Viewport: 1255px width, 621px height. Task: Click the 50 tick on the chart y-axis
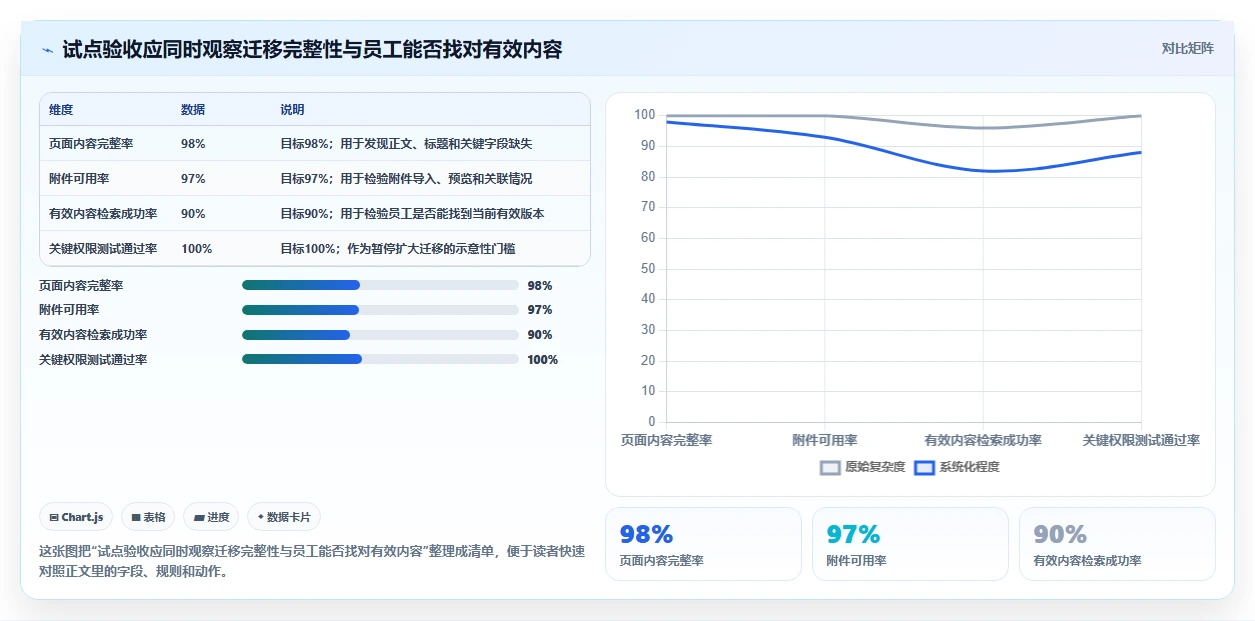click(648, 268)
